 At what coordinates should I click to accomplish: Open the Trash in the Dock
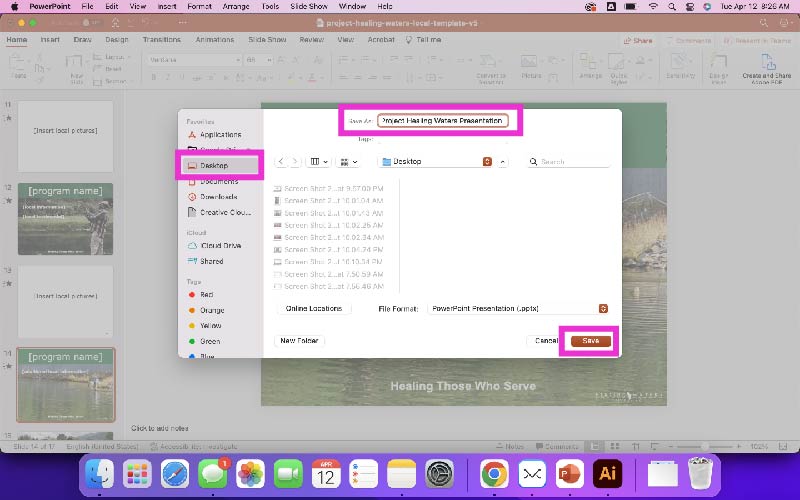tap(700, 474)
